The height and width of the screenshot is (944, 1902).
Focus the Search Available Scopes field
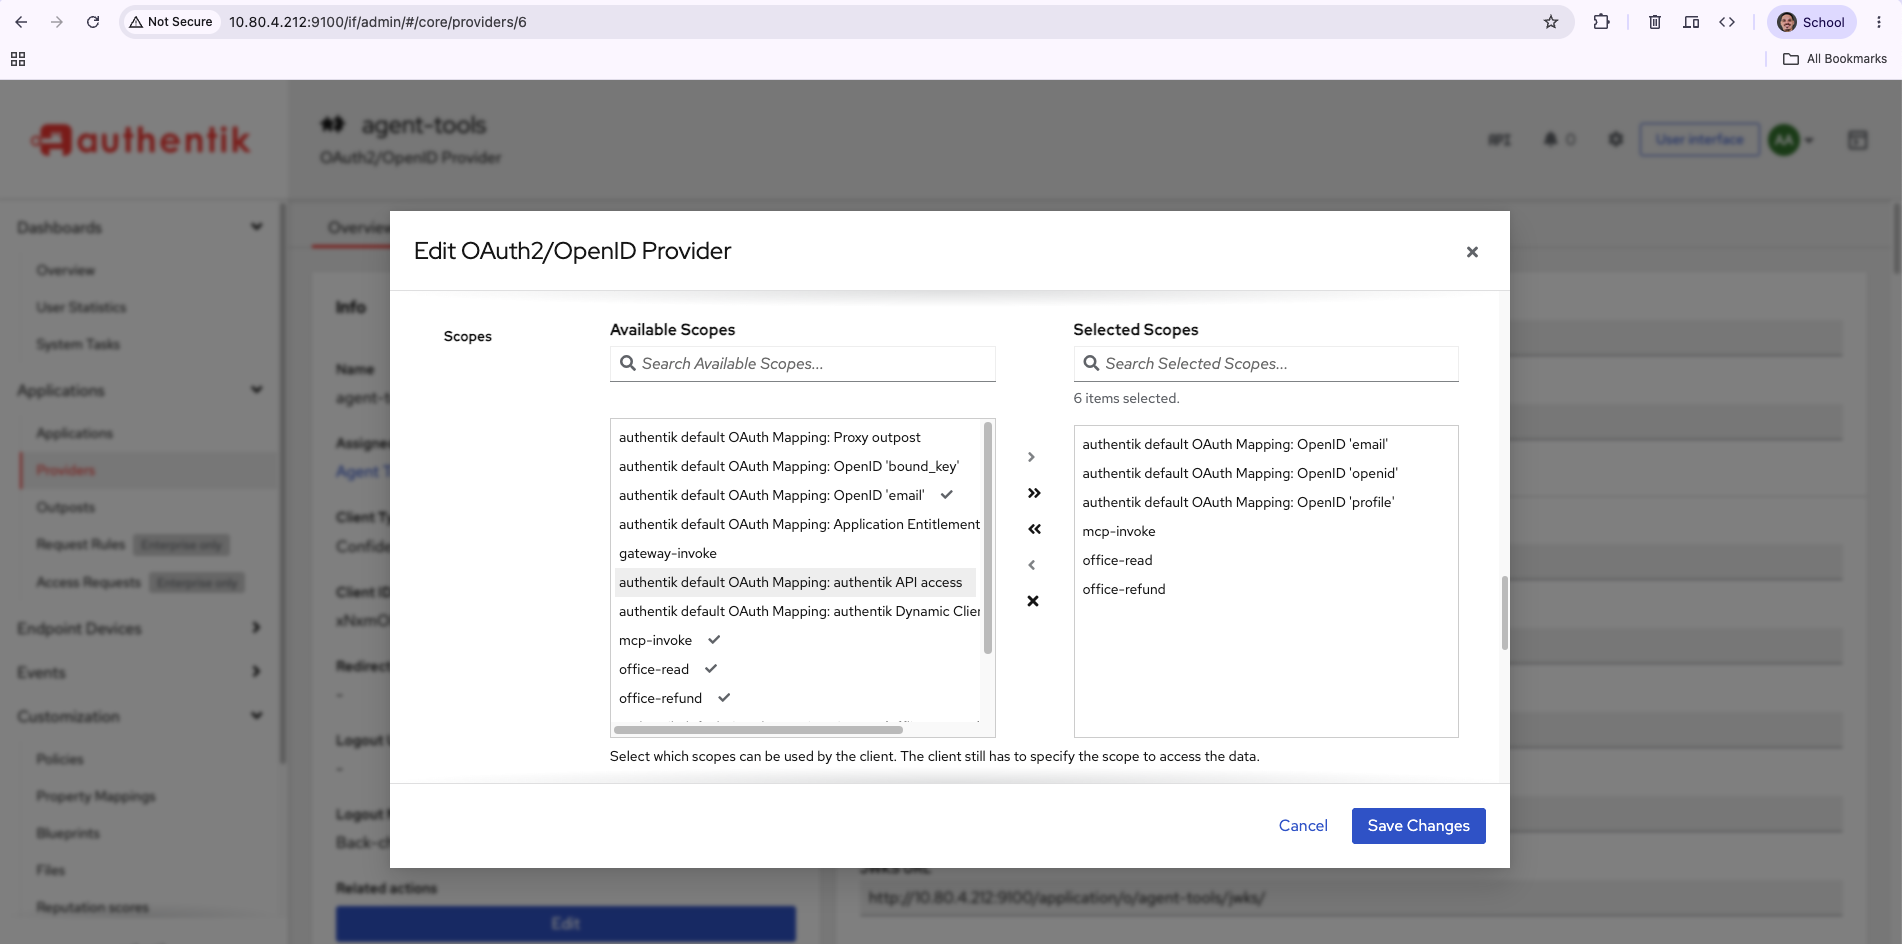(x=803, y=364)
